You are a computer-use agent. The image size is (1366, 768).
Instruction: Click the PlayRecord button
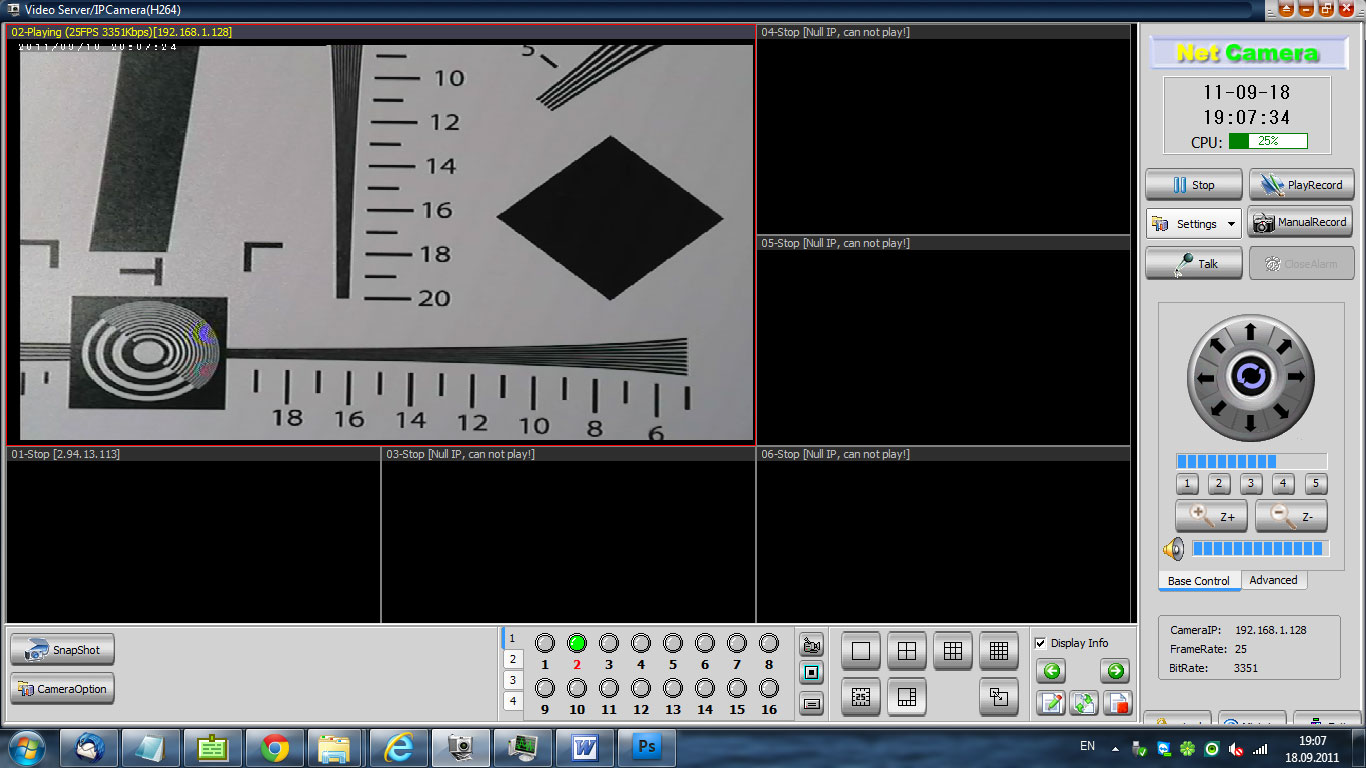(1301, 185)
